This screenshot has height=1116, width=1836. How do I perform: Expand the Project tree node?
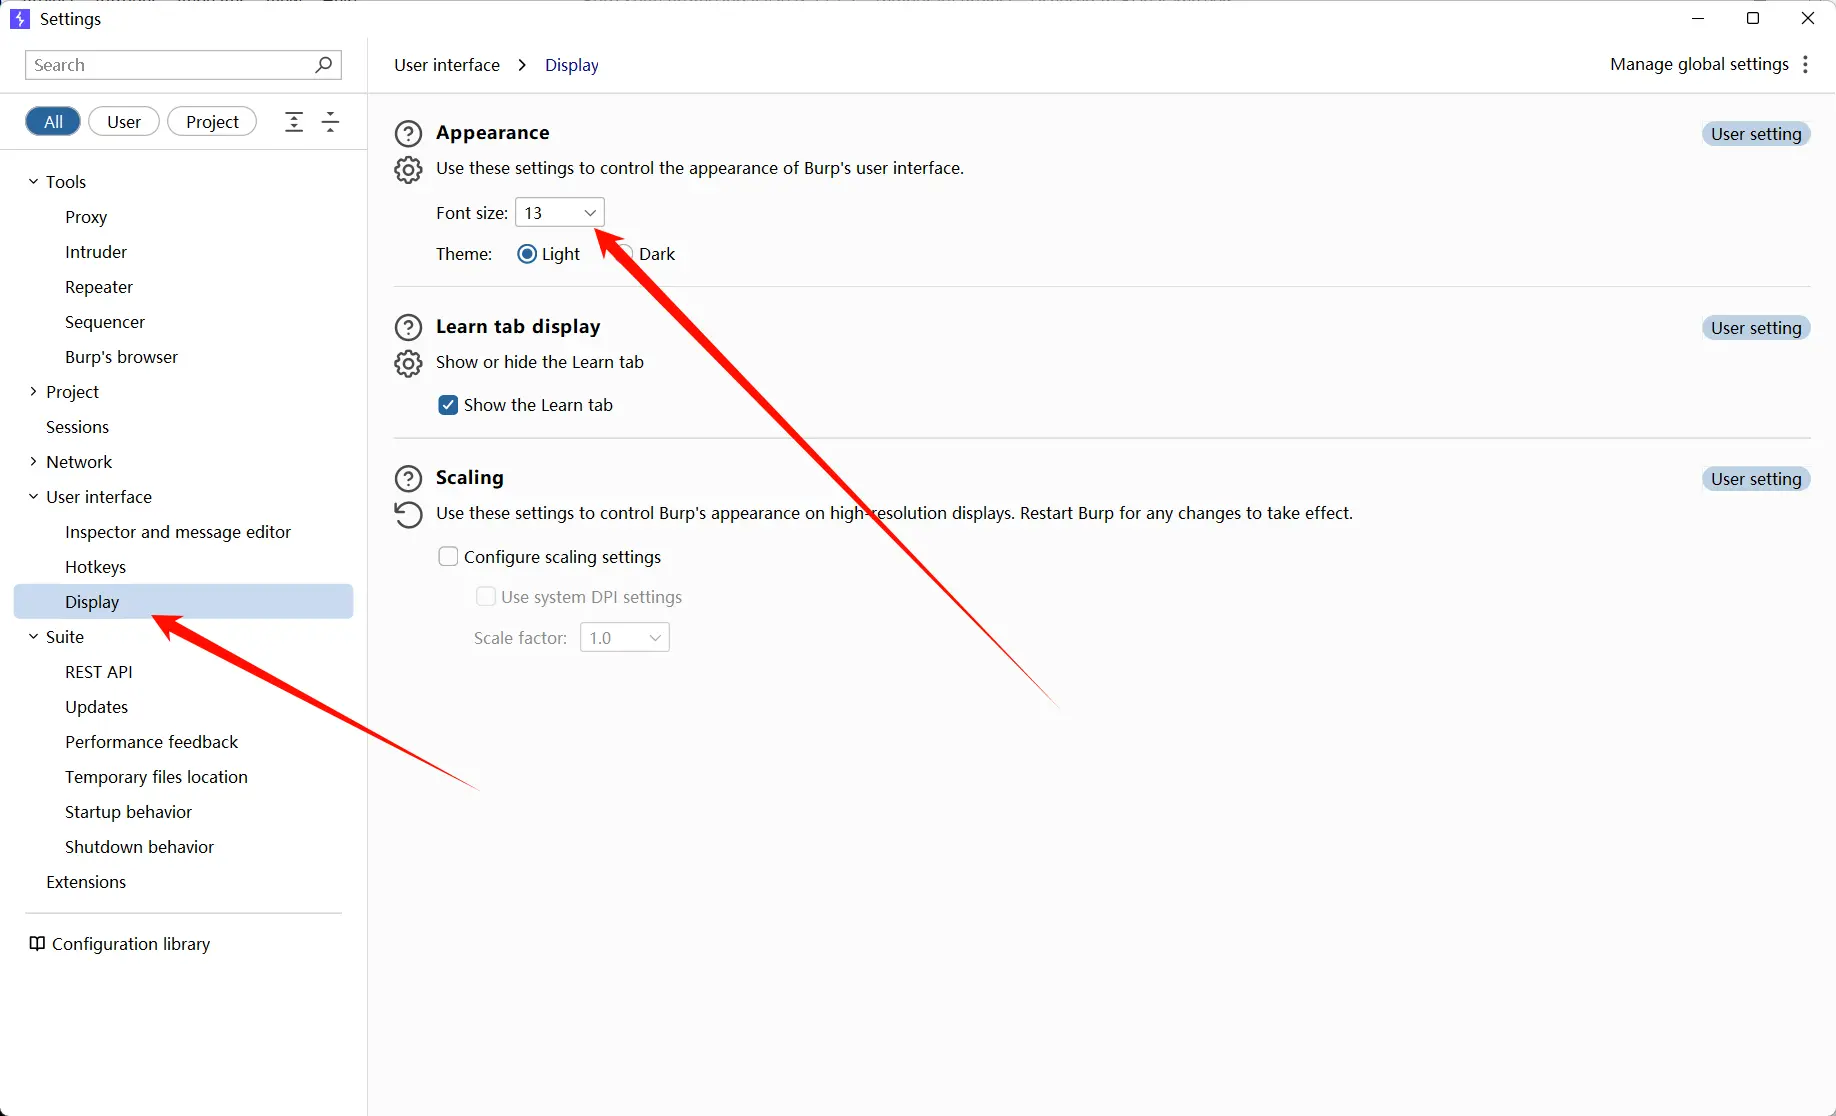[33, 392]
